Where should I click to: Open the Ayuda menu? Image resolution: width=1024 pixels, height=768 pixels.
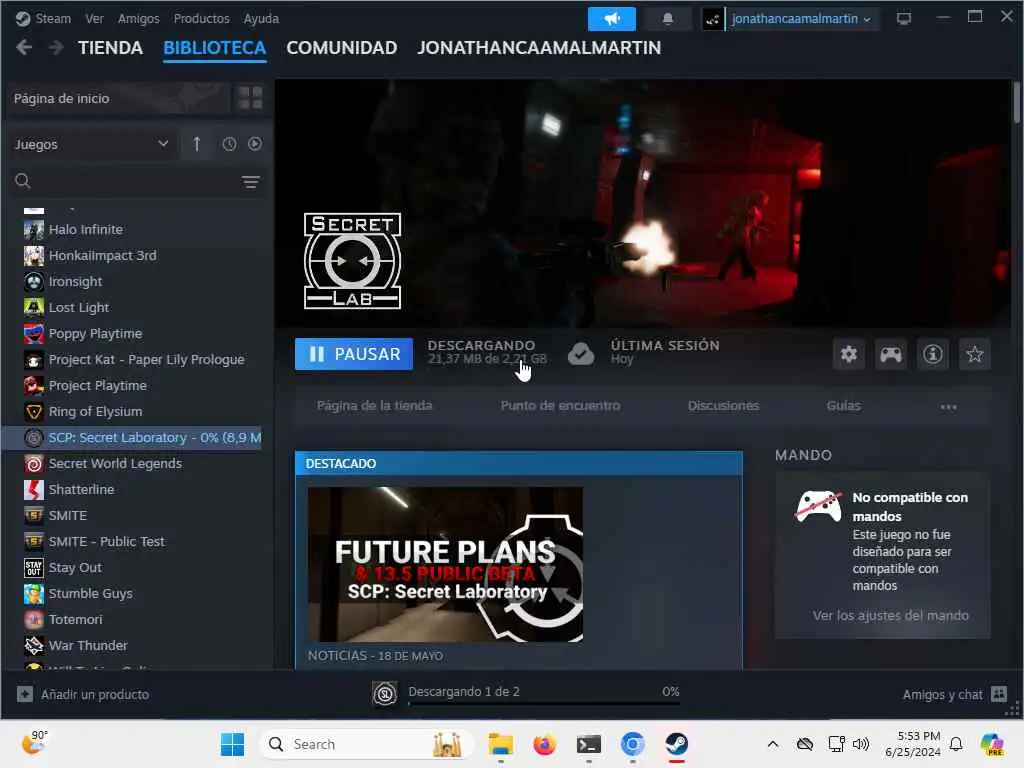point(261,19)
